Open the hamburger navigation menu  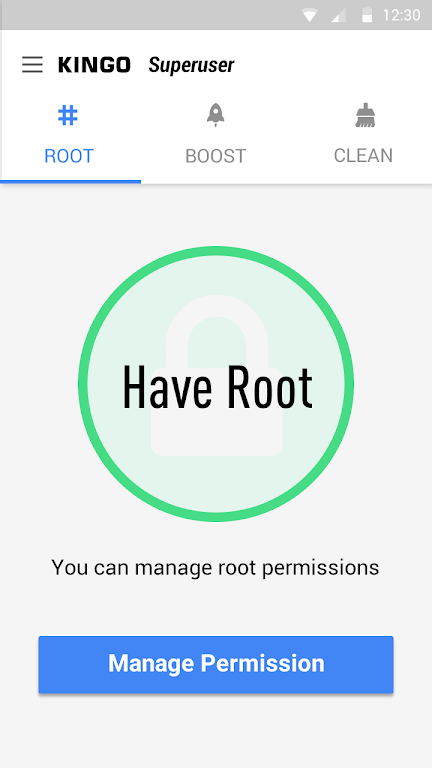(32, 65)
